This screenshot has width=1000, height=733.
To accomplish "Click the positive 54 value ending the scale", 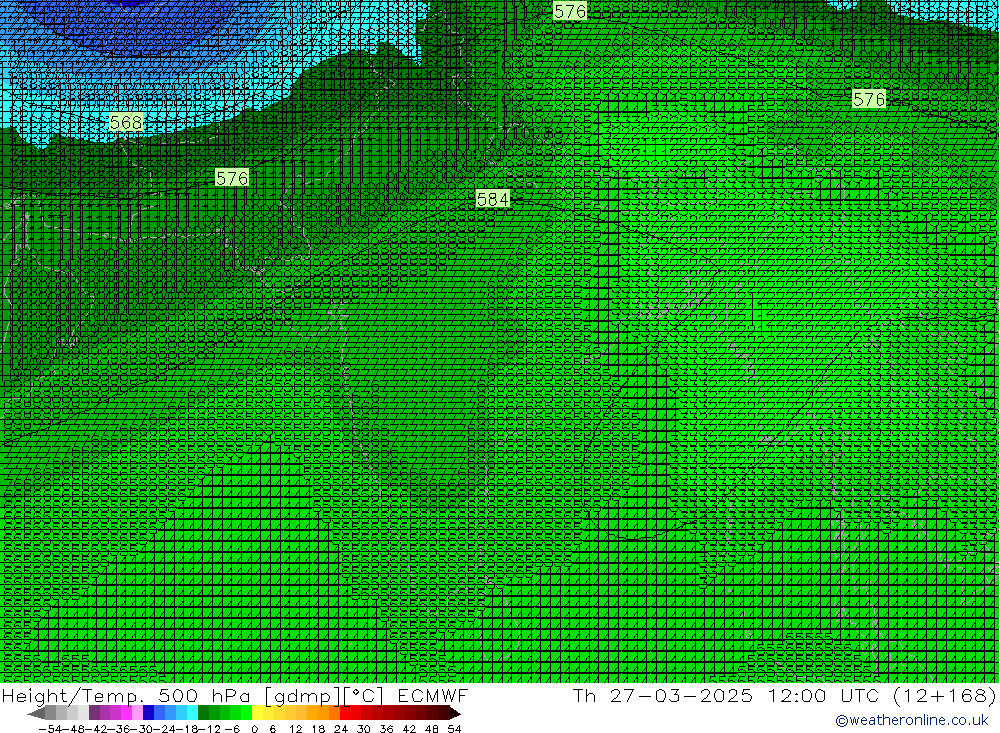I will (454, 729).
